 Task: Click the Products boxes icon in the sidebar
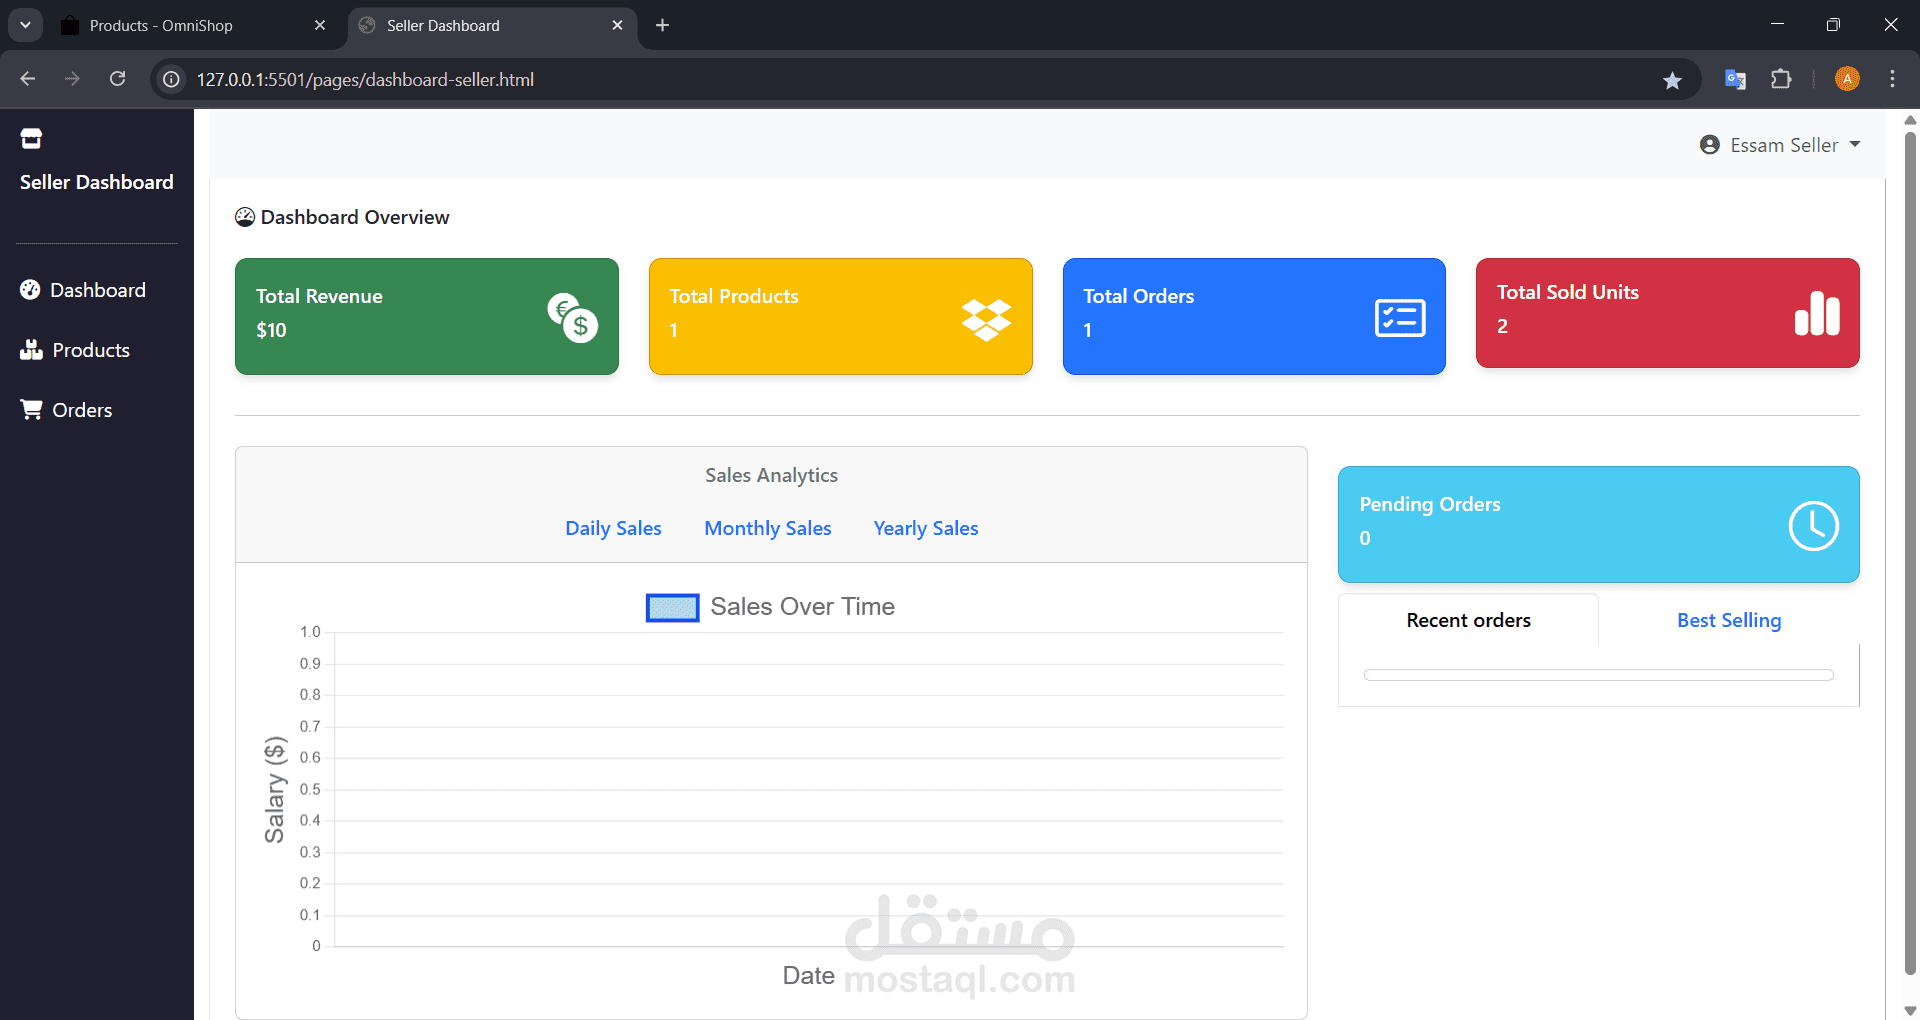click(x=31, y=349)
